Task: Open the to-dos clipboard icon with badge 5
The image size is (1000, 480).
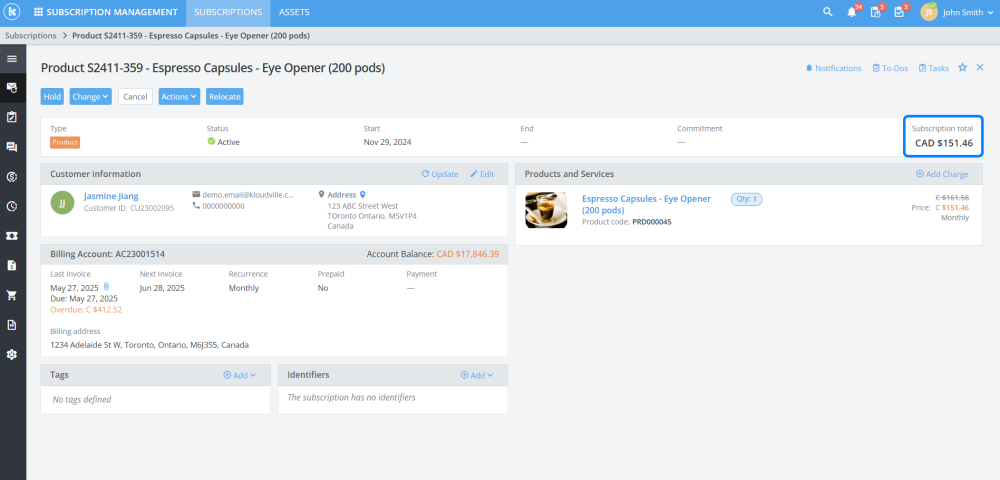Action: [x=876, y=12]
